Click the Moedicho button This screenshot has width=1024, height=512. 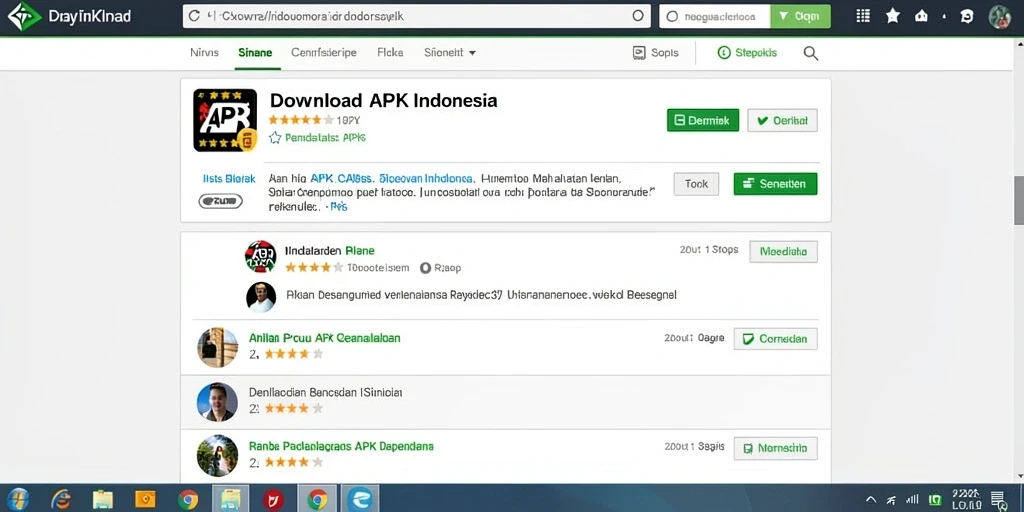click(783, 251)
